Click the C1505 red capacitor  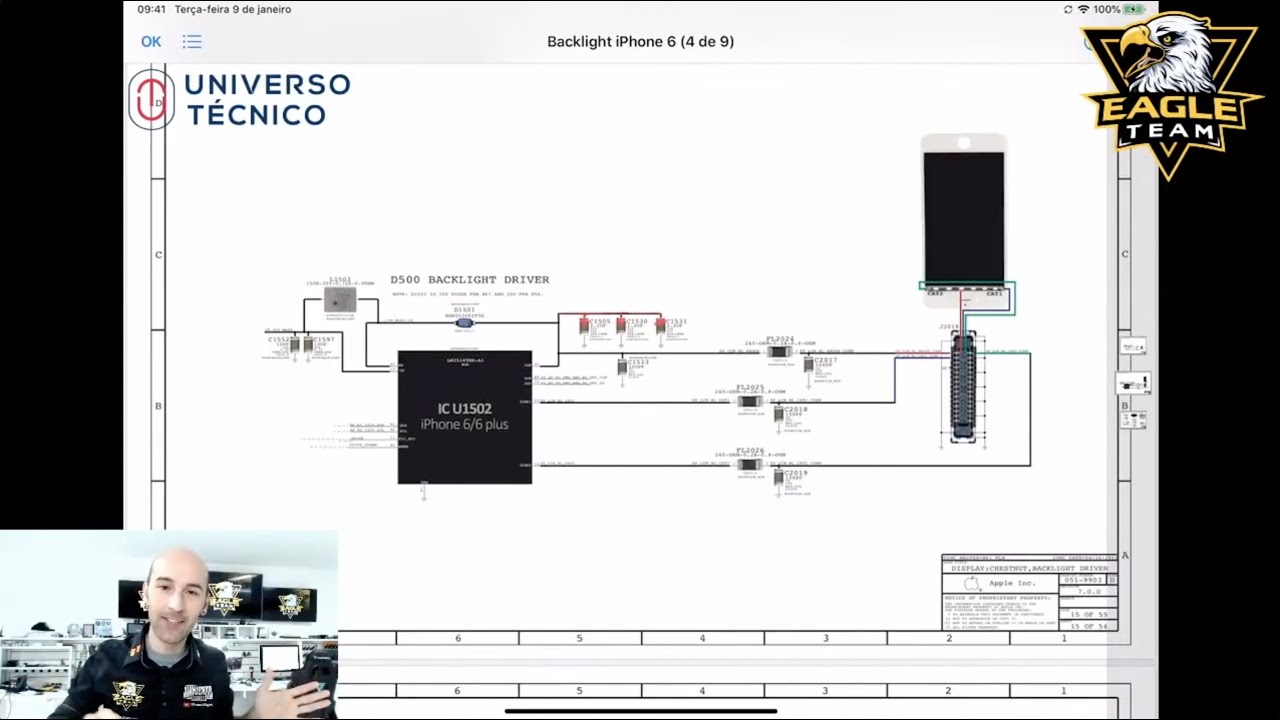coord(584,326)
